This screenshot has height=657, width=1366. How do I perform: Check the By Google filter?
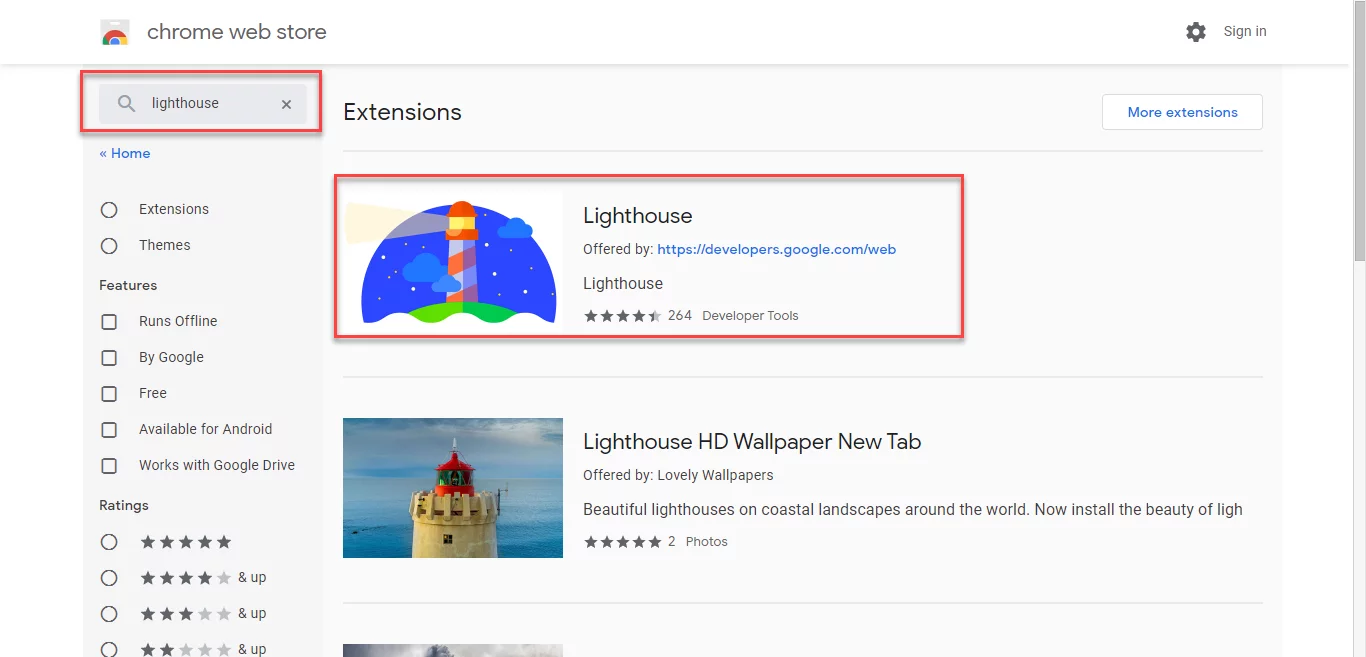tap(109, 357)
